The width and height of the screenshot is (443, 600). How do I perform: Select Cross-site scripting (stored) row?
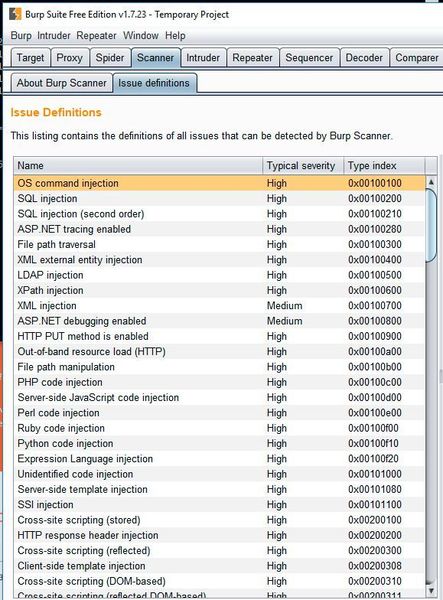point(219,520)
